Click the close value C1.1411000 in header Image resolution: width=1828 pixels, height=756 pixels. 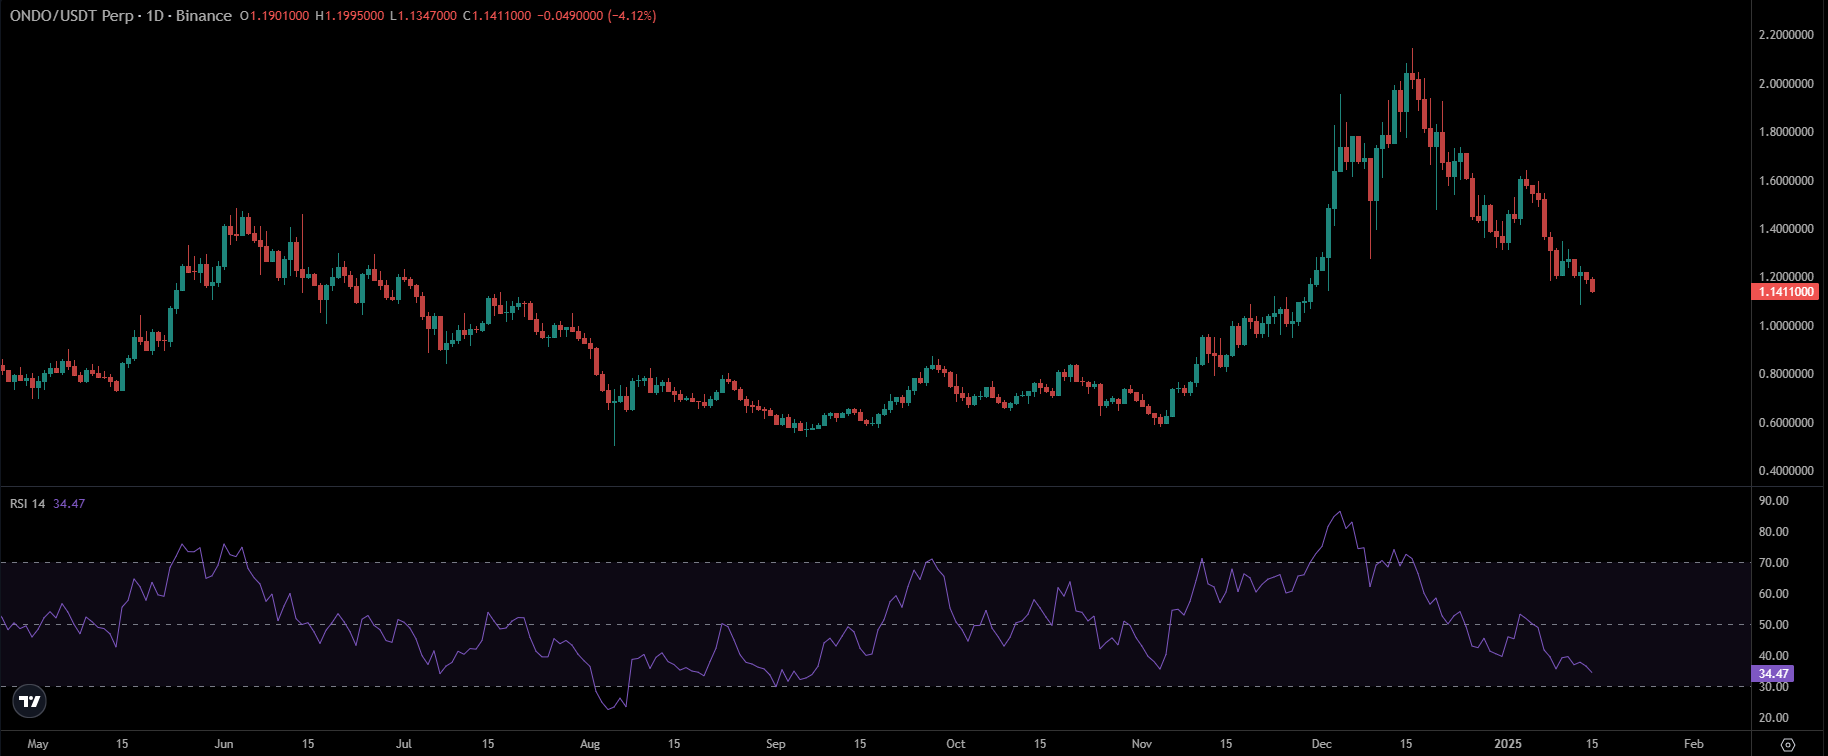click(x=497, y=16)
